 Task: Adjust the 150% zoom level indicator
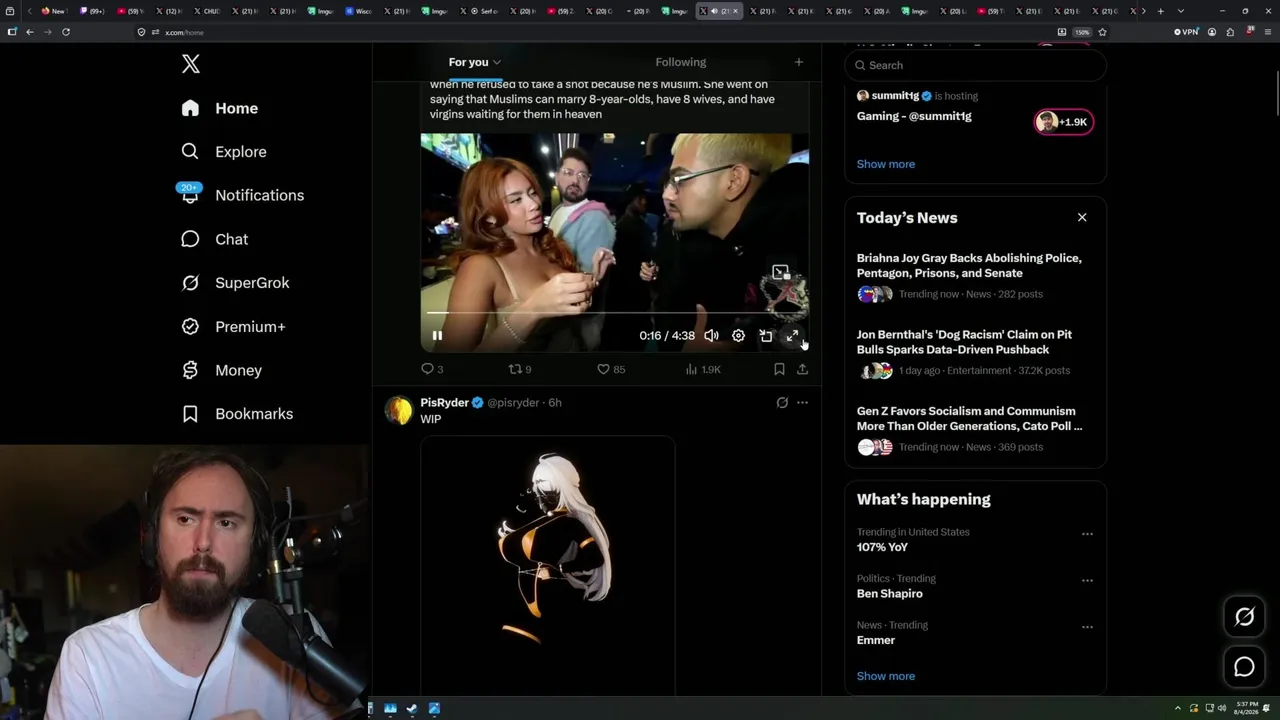(1081, 32)
